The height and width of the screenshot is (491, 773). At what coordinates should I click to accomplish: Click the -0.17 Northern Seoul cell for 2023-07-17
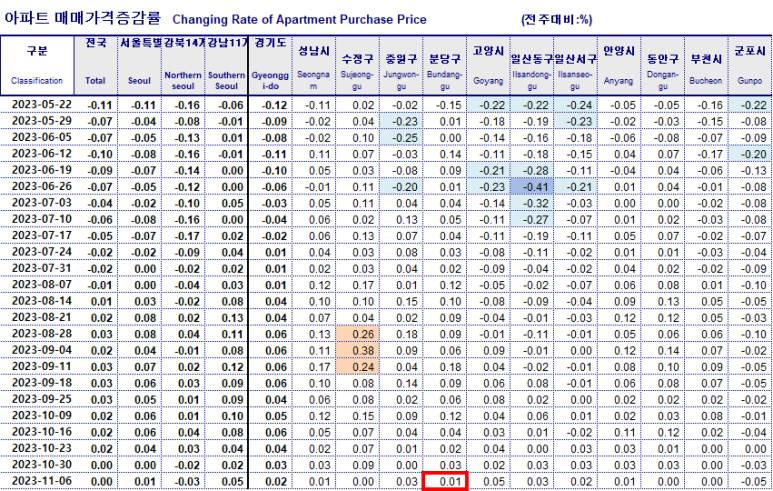[x=183, y=236]
